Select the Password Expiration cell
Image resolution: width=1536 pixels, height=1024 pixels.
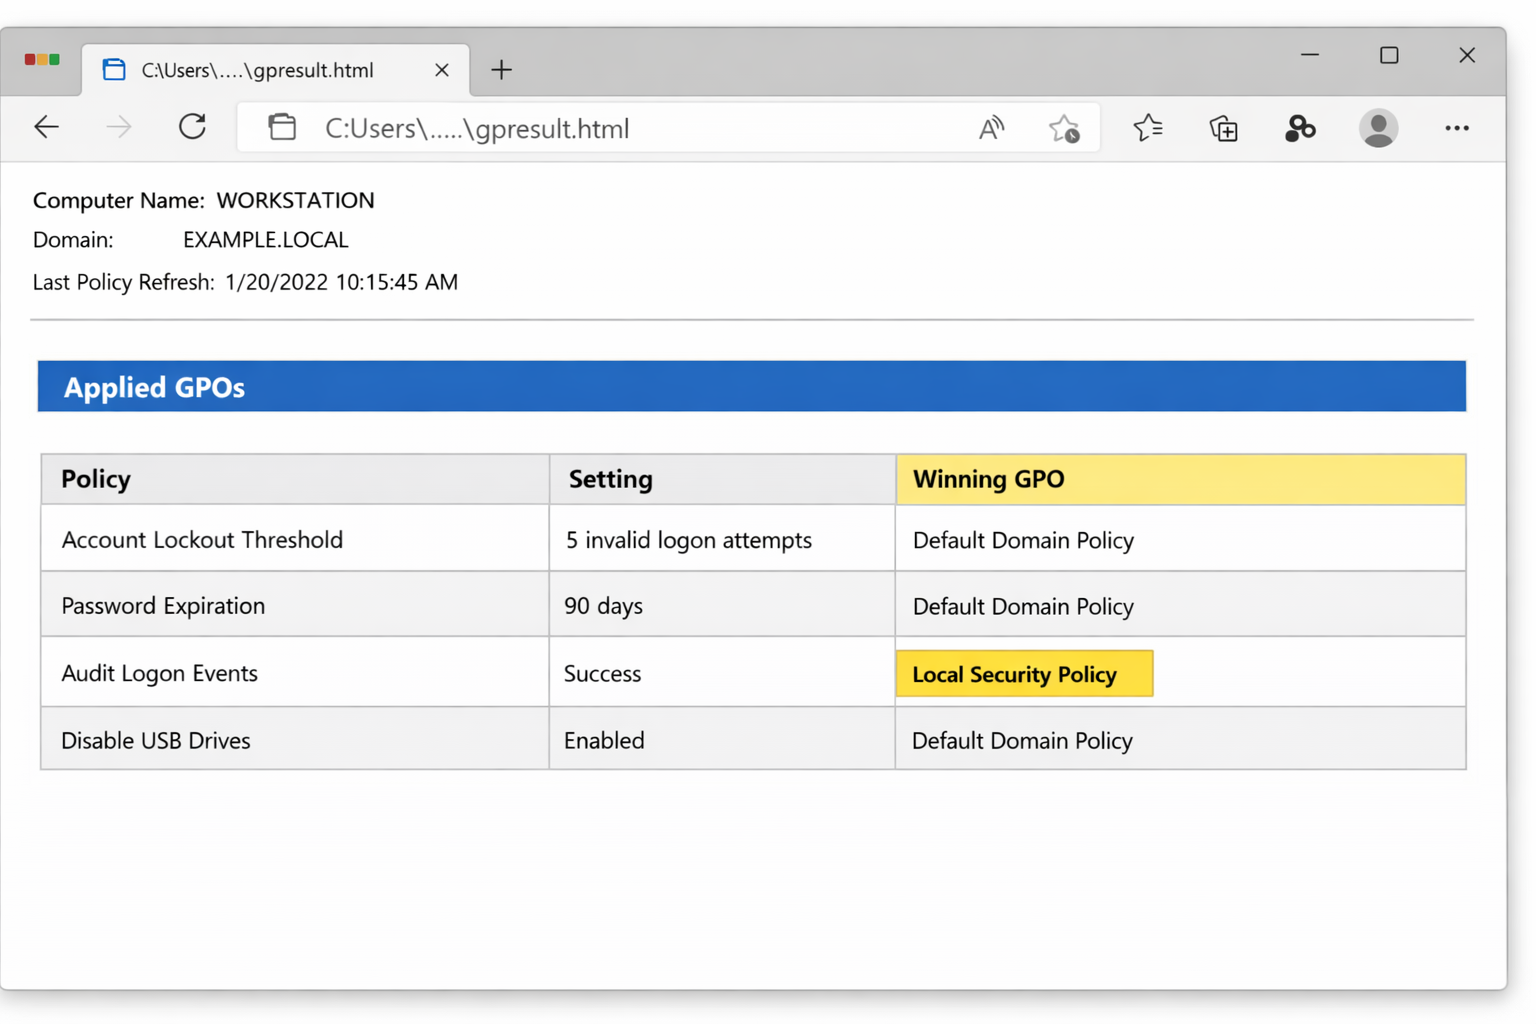click(x=295, y=604)
